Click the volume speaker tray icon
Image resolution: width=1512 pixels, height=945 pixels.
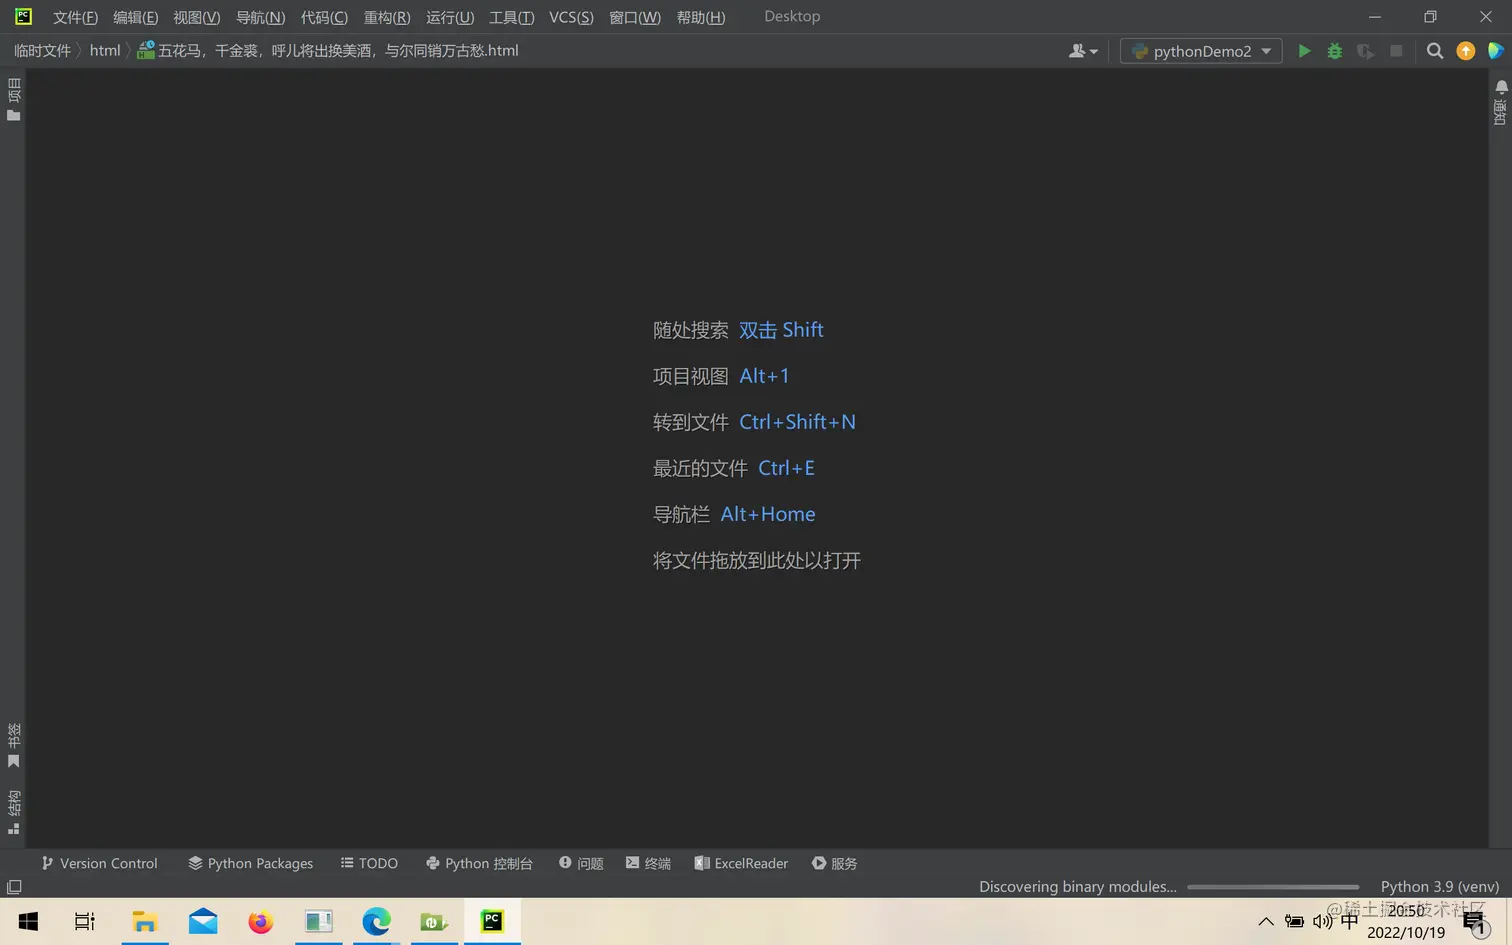[1322, 921]
